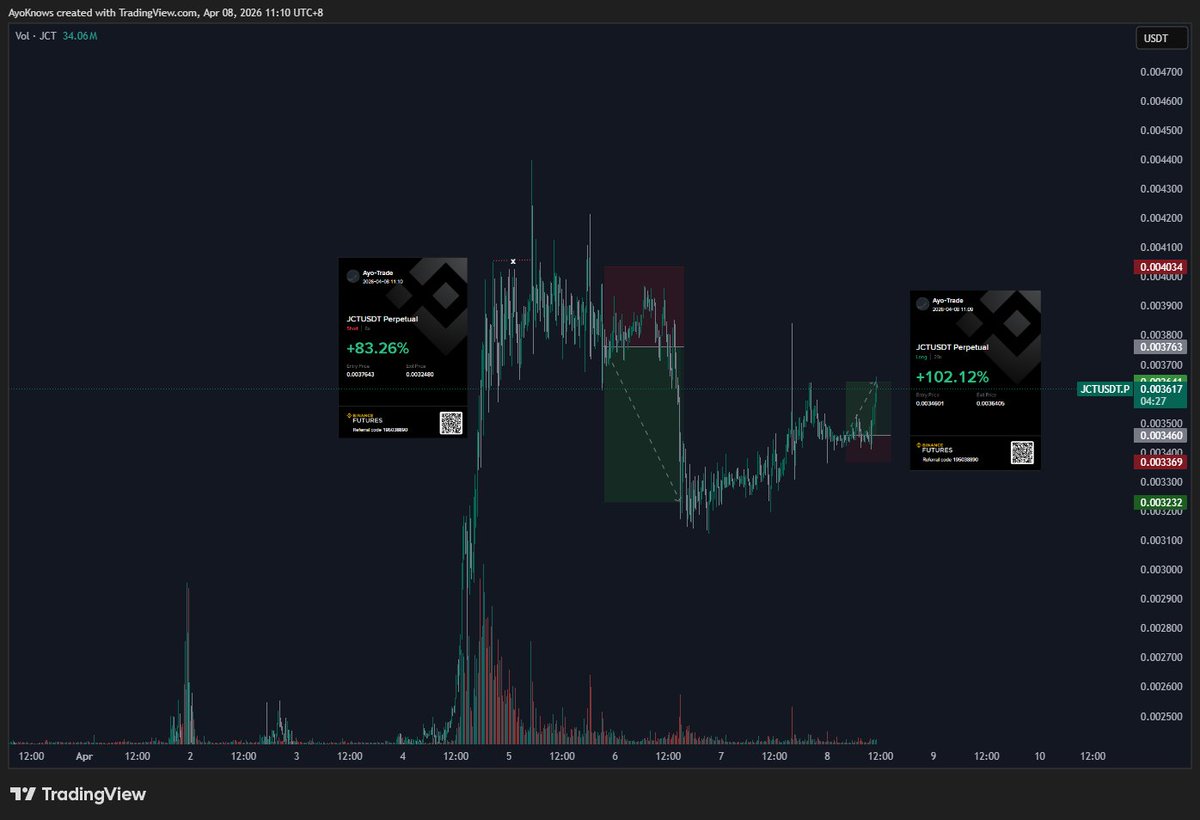Click the 0.004500 price scale value
The width and height of the screenshot is (1200, 820).
pyautogui.click(x=1160, y=130)
